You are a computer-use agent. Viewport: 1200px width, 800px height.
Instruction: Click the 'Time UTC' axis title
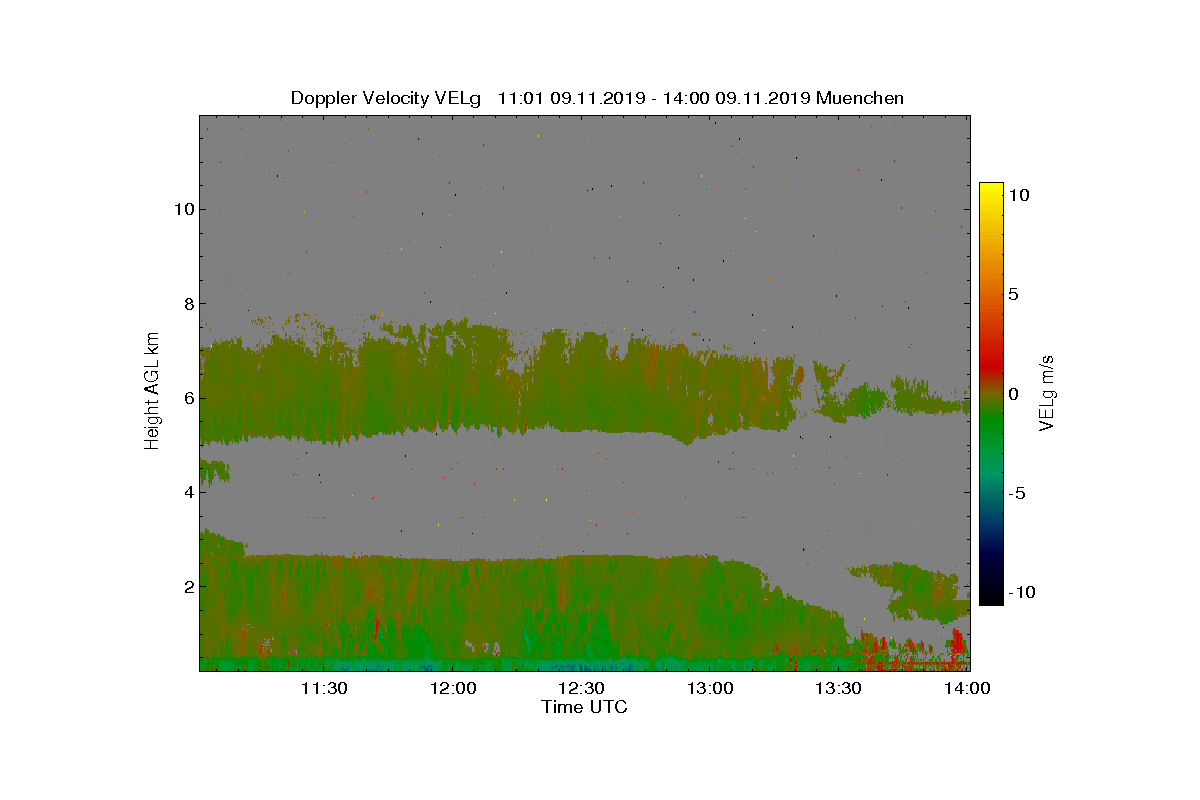pyautogui.click(x=585, y=707)
